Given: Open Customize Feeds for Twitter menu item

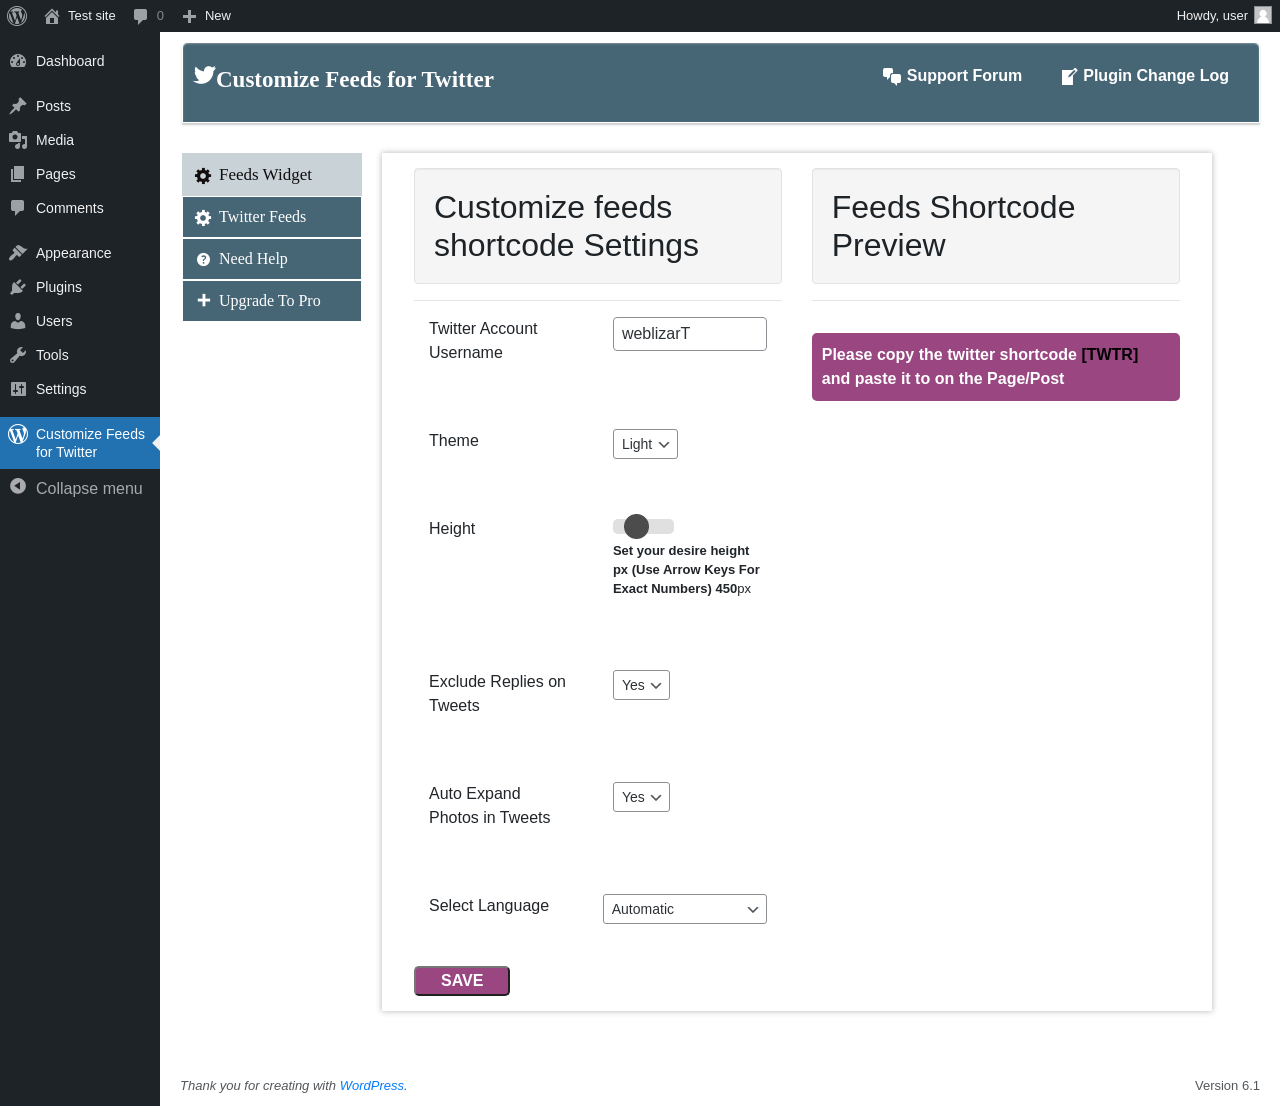Looking at the screenshot, I should tap(80, 443).
